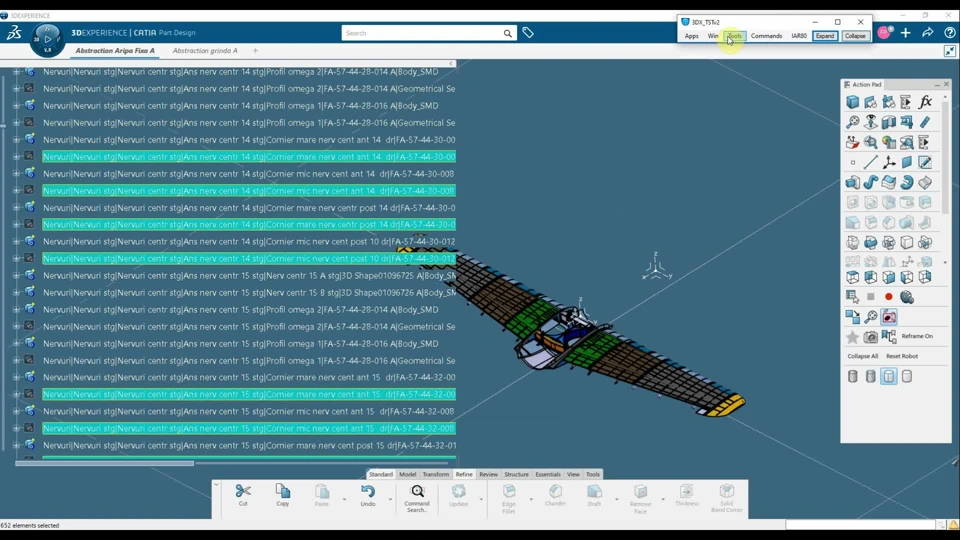The image size is (960, 540).
Task: Add a new tab with the plus
Action: pyautogui.click(x=255, y=51)
